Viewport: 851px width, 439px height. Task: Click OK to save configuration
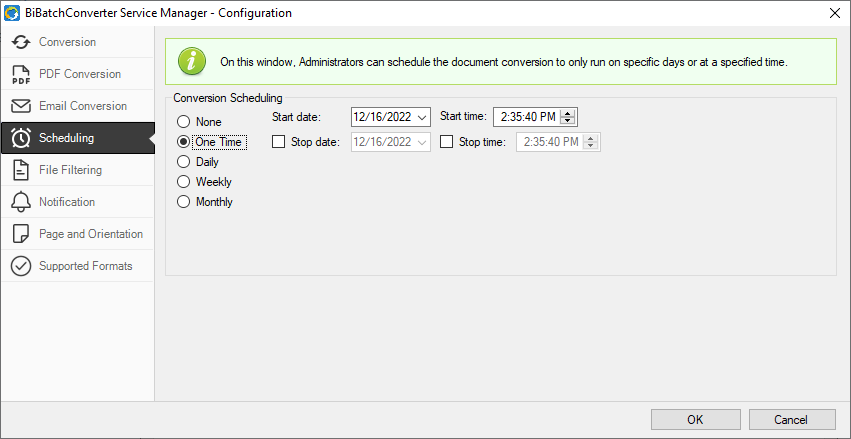coord(695,419)
